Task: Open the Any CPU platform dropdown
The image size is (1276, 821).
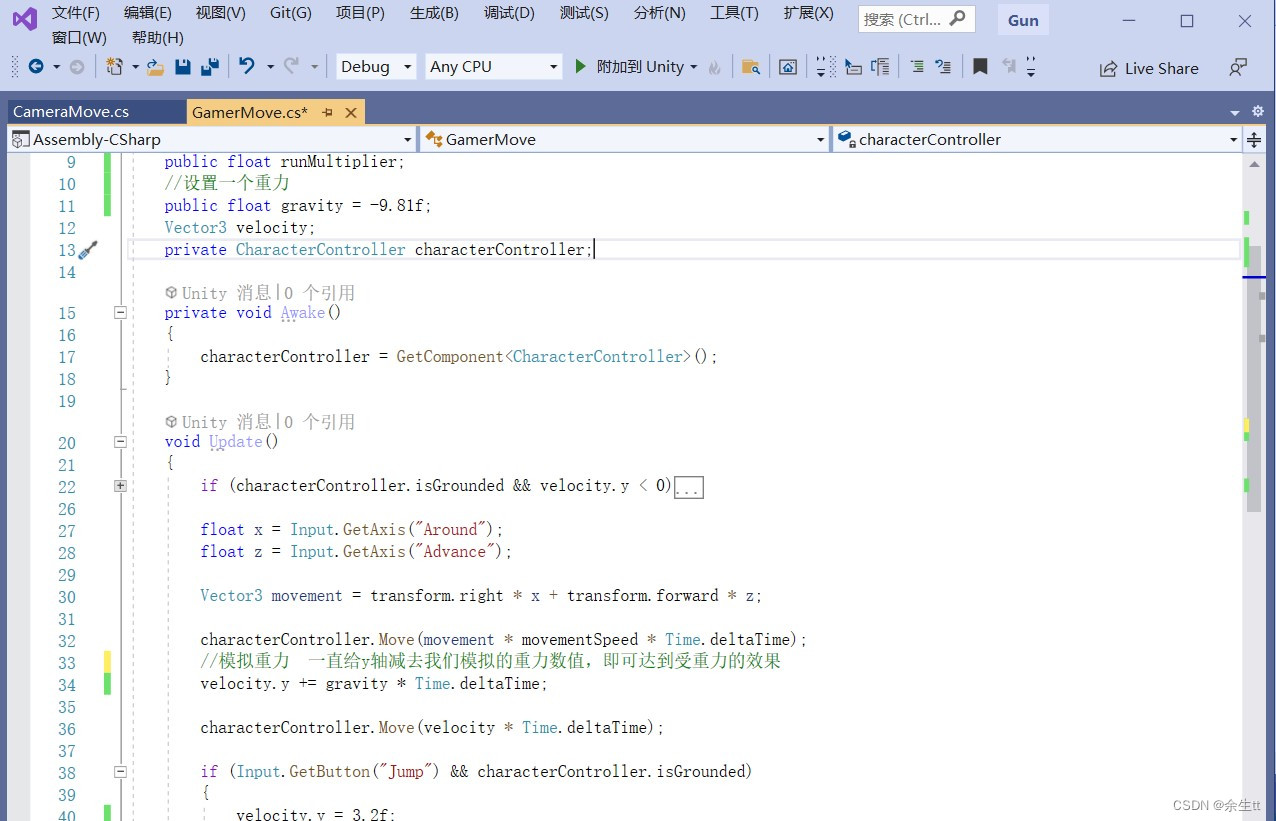Action: coord(493,66)
